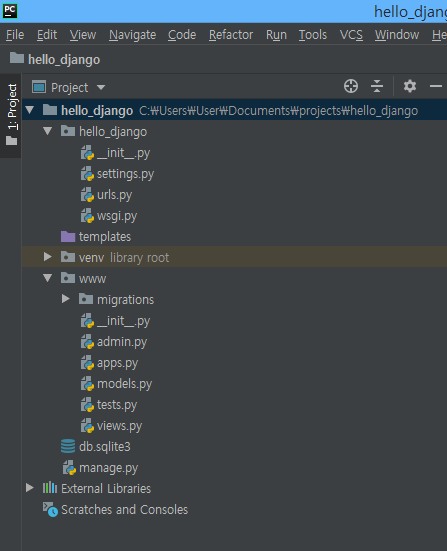
Task: Select views.py file name
Action: pos(119,426)
